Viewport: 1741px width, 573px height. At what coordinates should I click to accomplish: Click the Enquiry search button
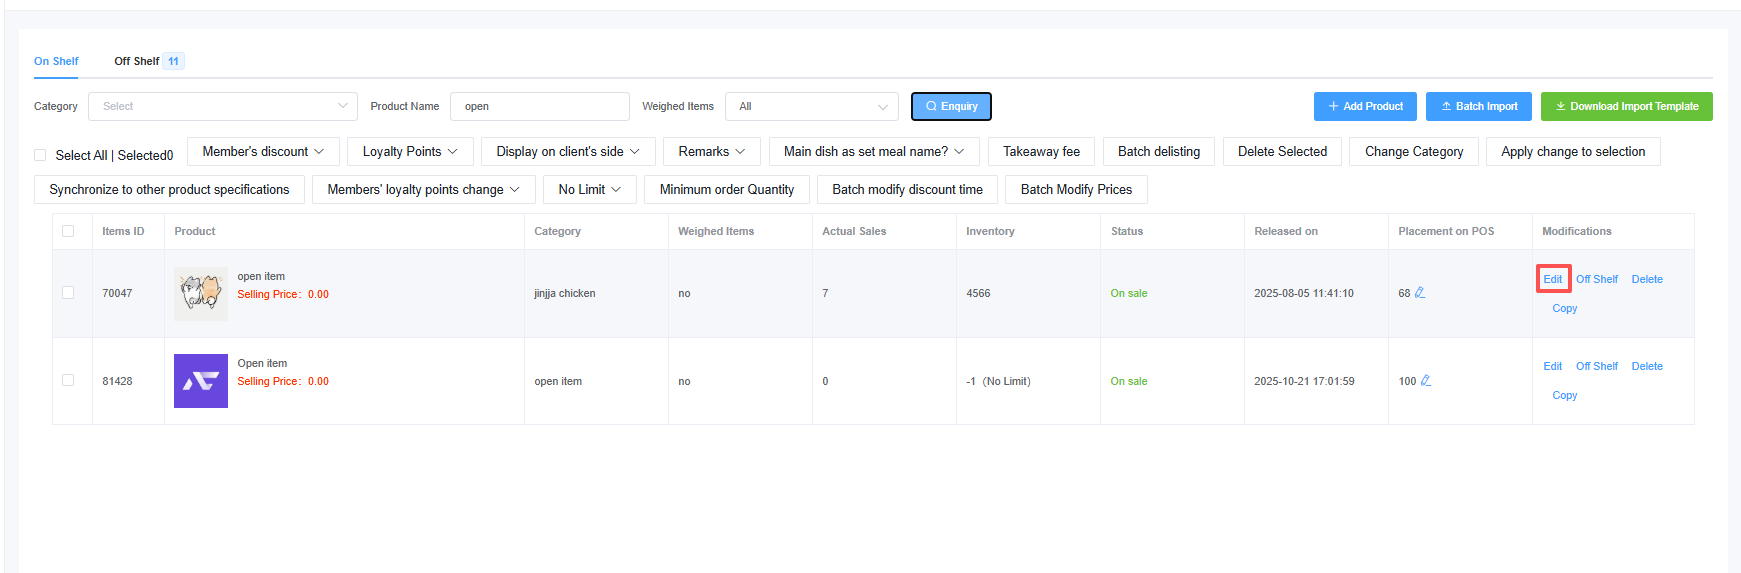pyautogui.click(x=951, y=106)
